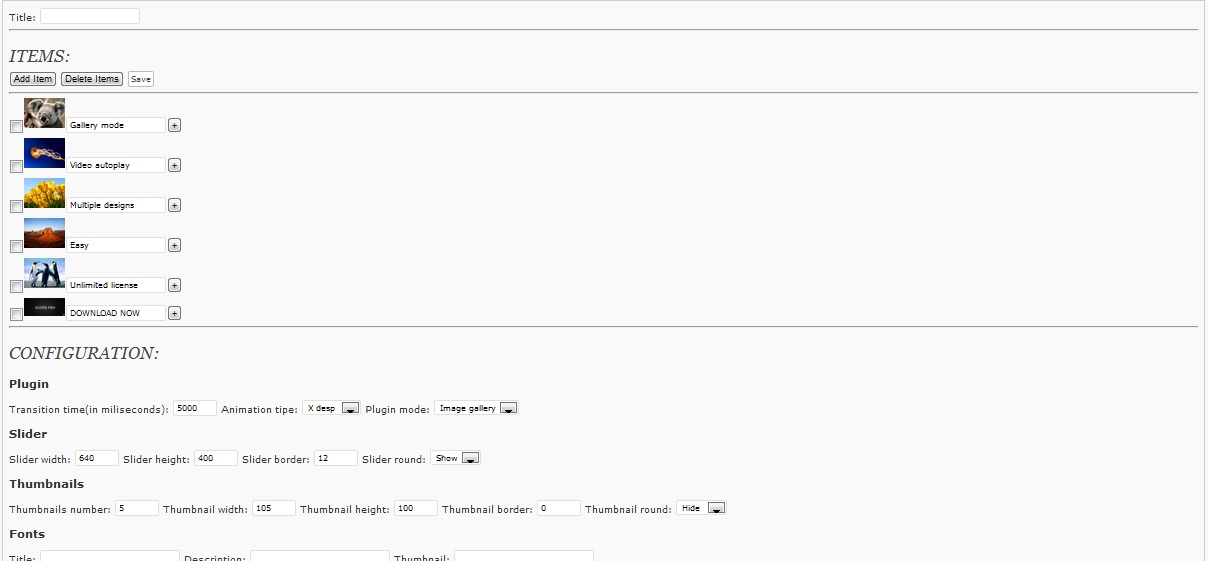Viewport: 1208px width, 561px height.
Task: Focus the Video autoplay name field
Action: click(x=116, y=165)
